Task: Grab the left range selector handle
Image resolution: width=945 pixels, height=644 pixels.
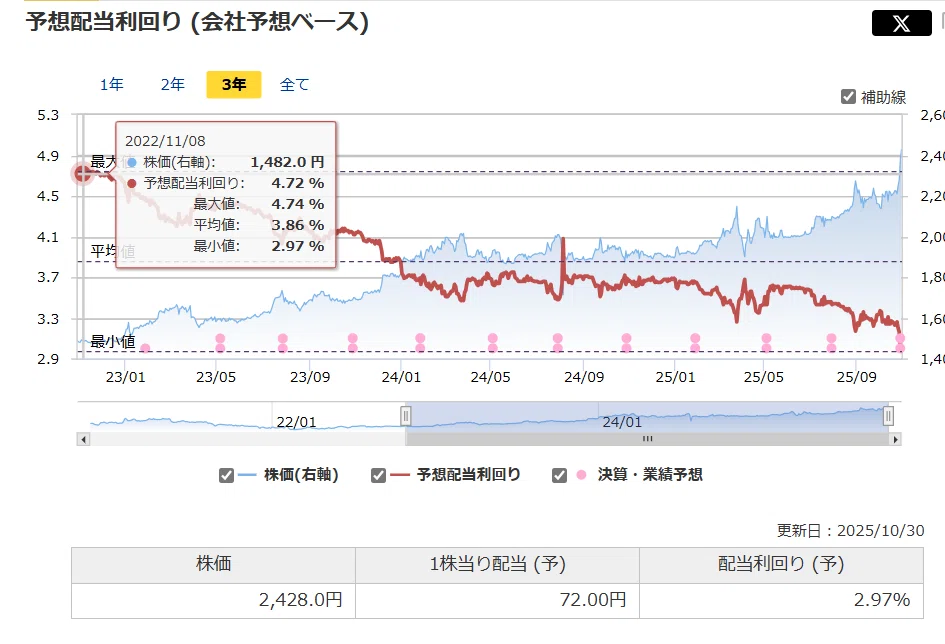Action: click(x=406, y=416)
